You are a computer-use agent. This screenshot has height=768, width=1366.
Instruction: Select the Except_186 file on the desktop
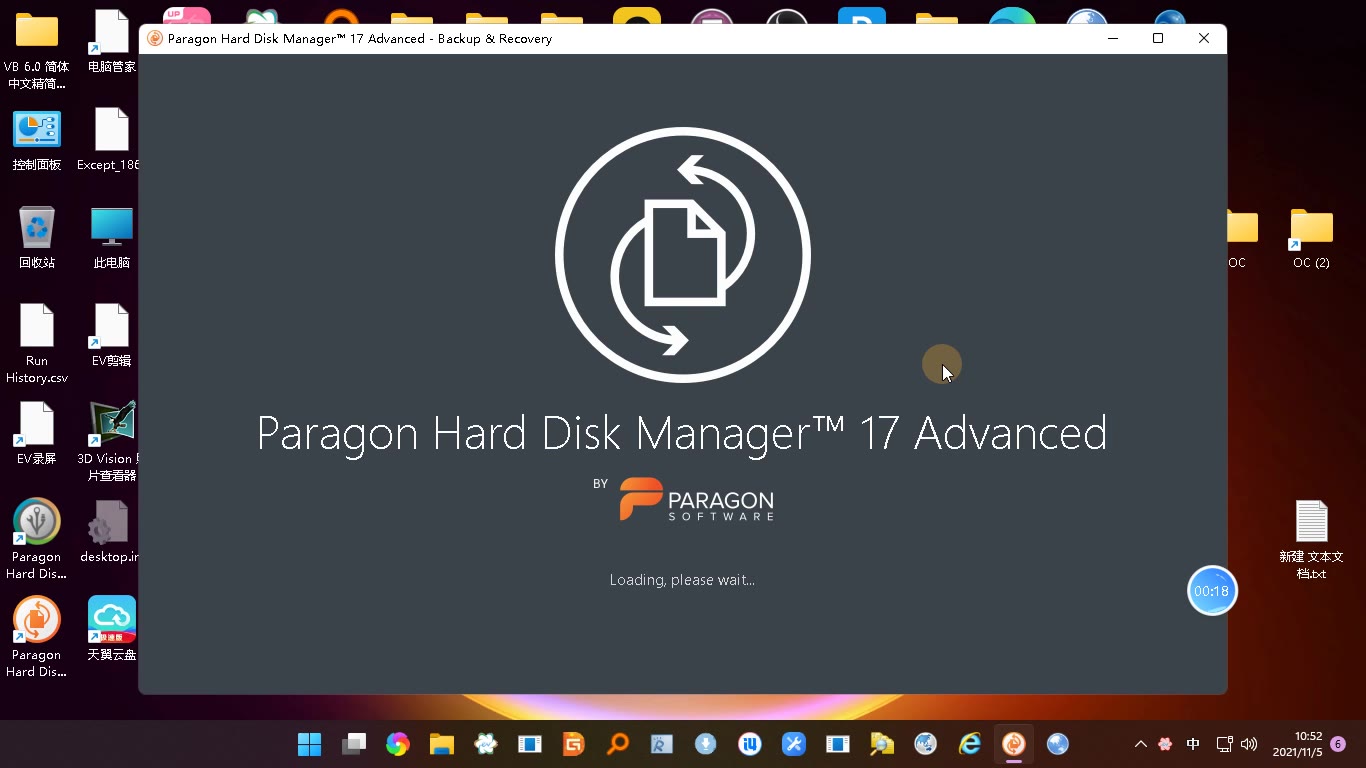[x=110, y=140]
